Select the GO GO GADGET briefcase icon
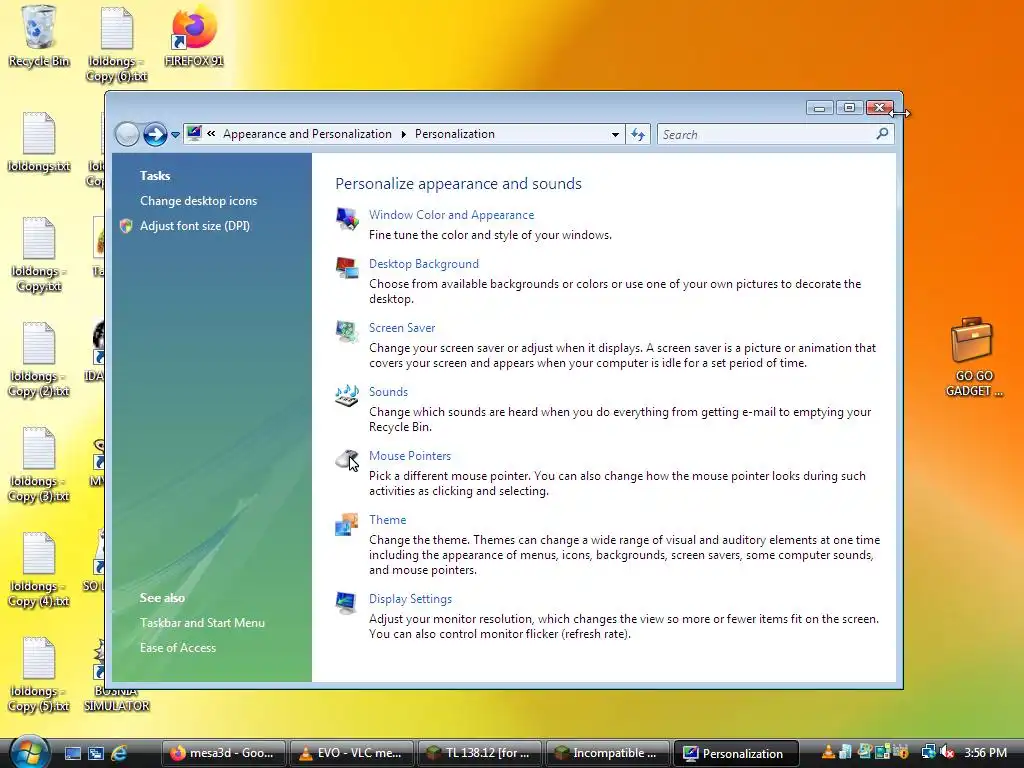 click(x=973, y=357)
